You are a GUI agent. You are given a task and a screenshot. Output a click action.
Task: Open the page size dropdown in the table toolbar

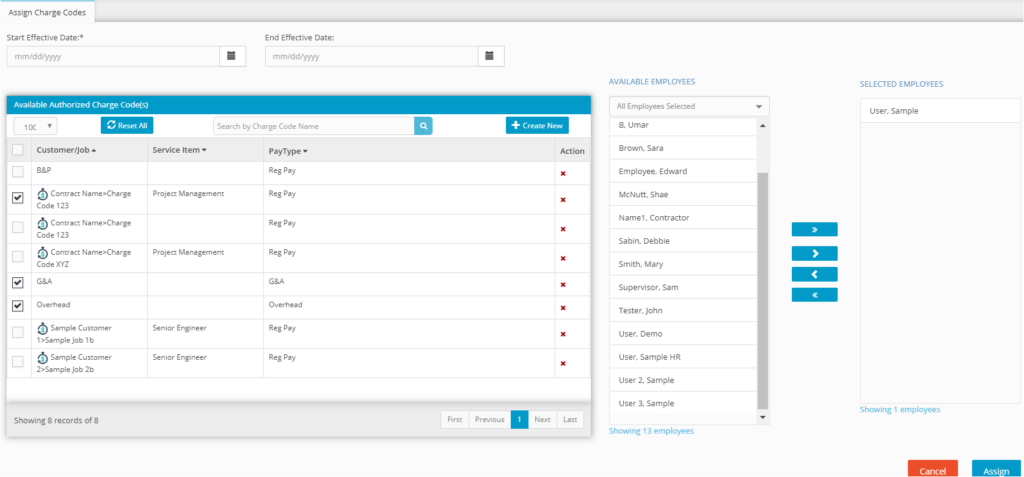click(x=36, y=126)
